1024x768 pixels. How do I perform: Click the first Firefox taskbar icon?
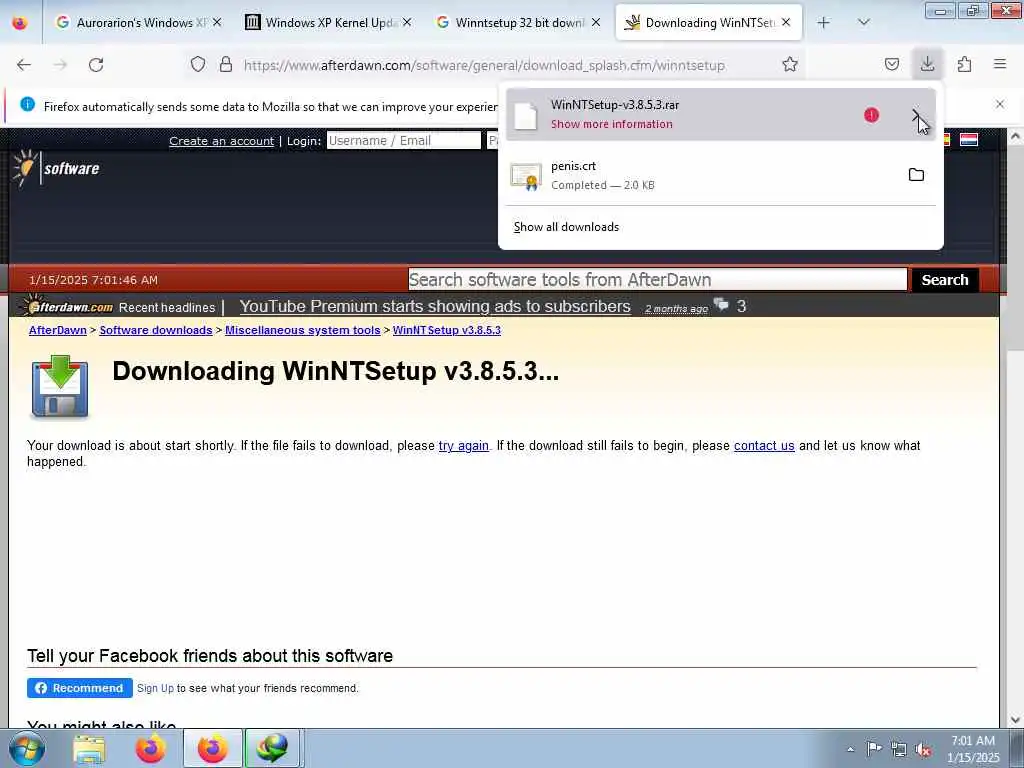tap(151, 749)
